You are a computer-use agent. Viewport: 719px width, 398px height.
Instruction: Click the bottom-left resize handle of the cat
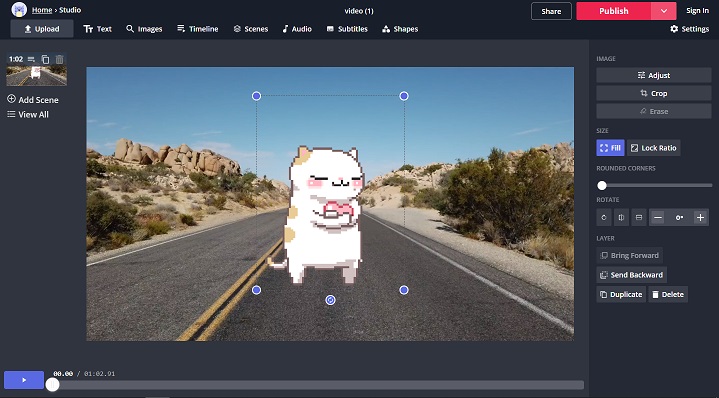point(256,290)
